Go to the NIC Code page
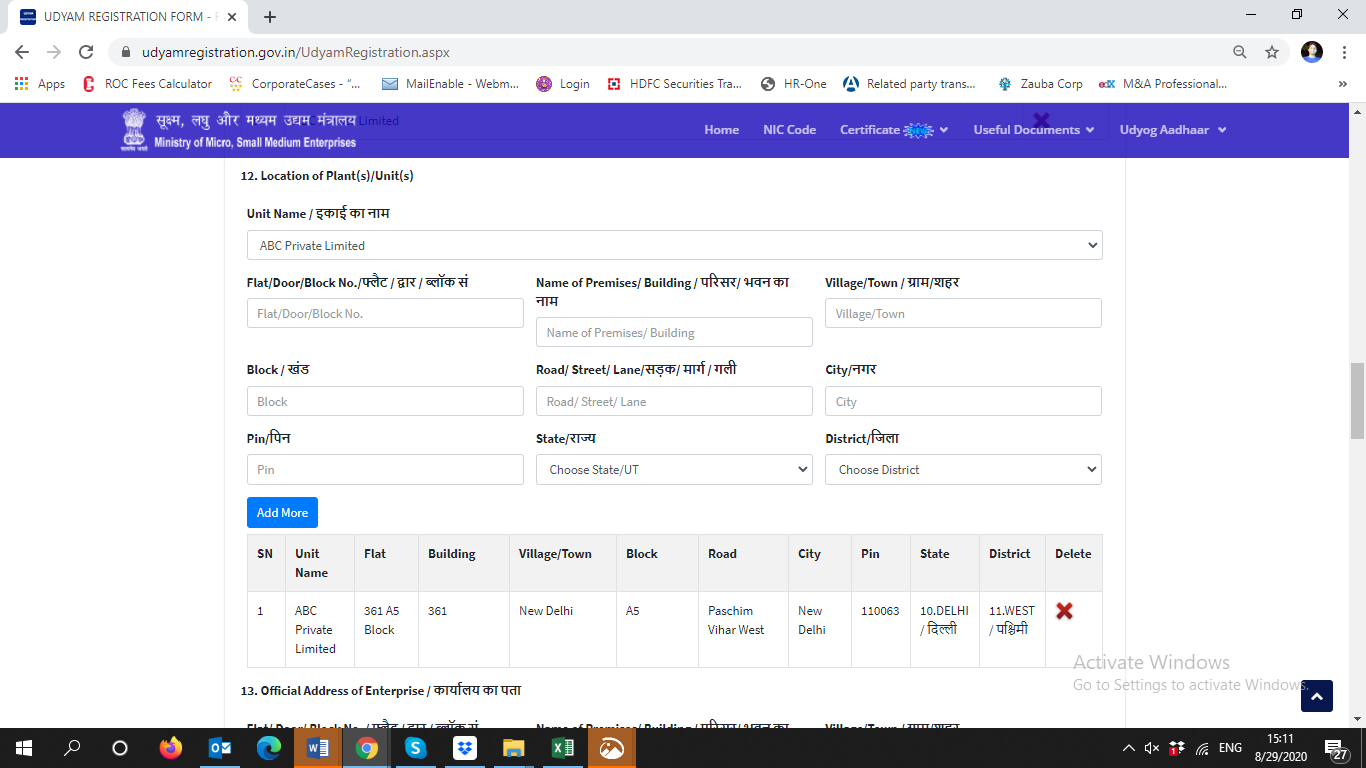This screenshot has height=768, width=1366. point(789,130)
